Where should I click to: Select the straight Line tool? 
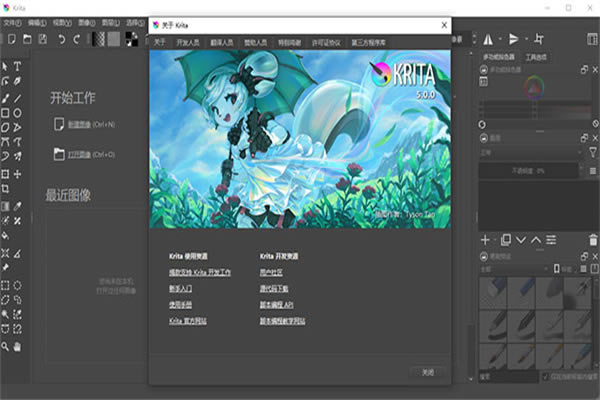tap(17, 98)
